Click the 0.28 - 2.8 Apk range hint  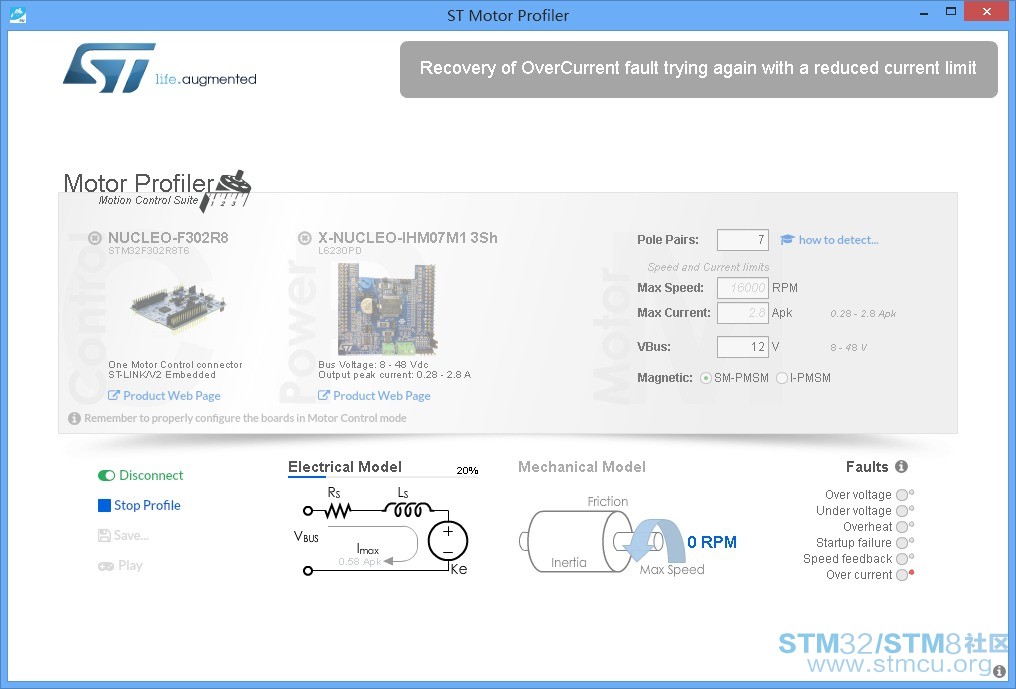tap(863, 314)
